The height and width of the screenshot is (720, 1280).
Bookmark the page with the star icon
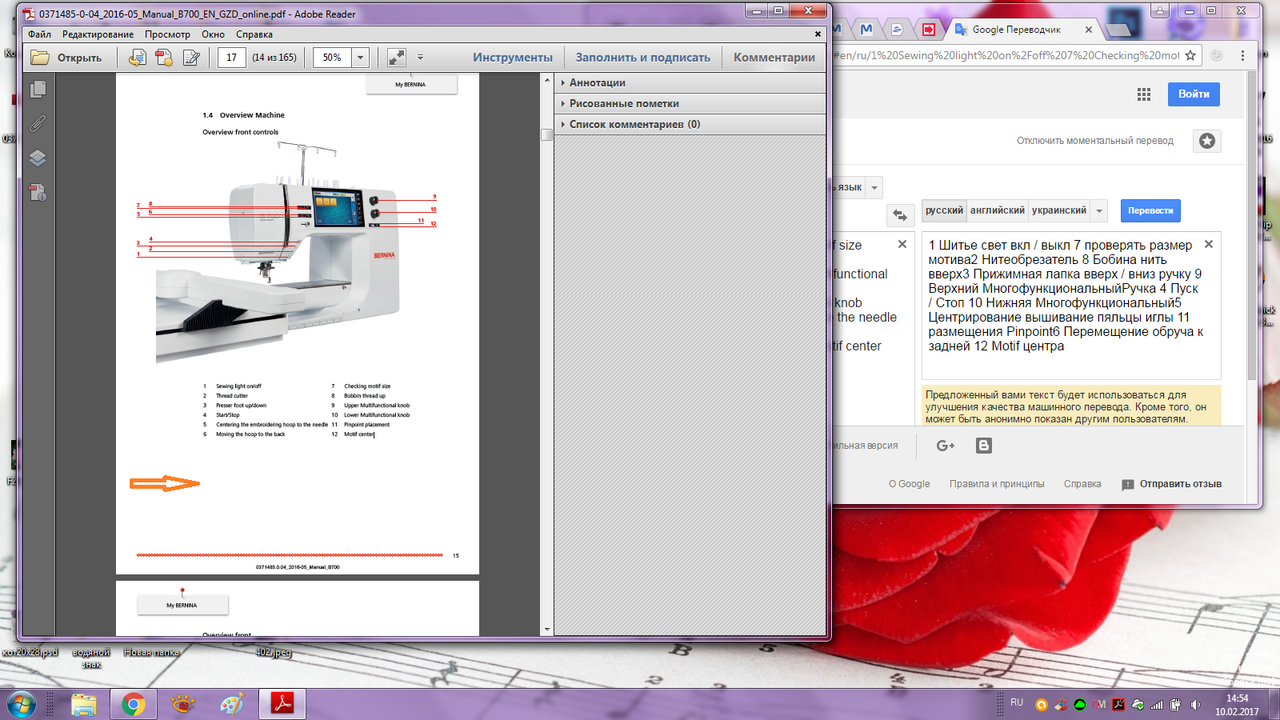(1191, 55)
